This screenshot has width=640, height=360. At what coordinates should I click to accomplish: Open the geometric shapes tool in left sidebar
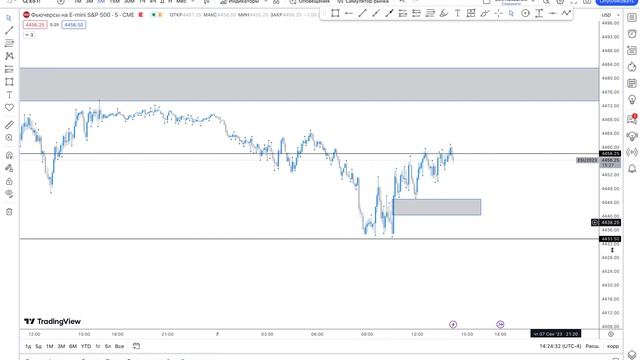pyautogui.click(x=9, y=82)
